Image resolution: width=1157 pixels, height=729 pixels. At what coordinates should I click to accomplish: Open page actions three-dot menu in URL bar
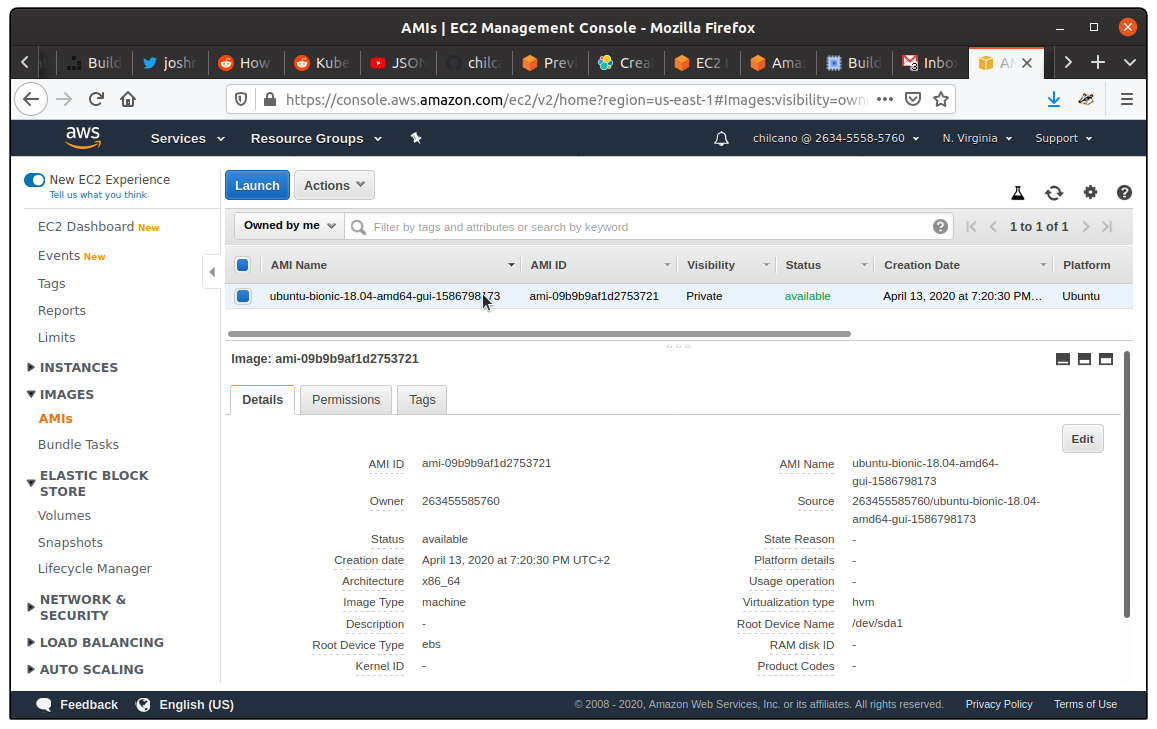pos(885,100)
